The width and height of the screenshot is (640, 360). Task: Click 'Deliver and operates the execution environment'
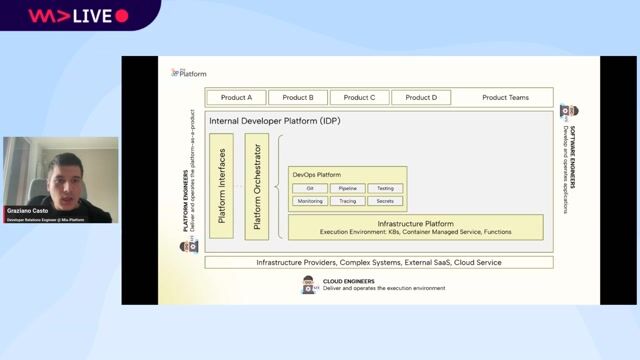(x=384, y=288)
